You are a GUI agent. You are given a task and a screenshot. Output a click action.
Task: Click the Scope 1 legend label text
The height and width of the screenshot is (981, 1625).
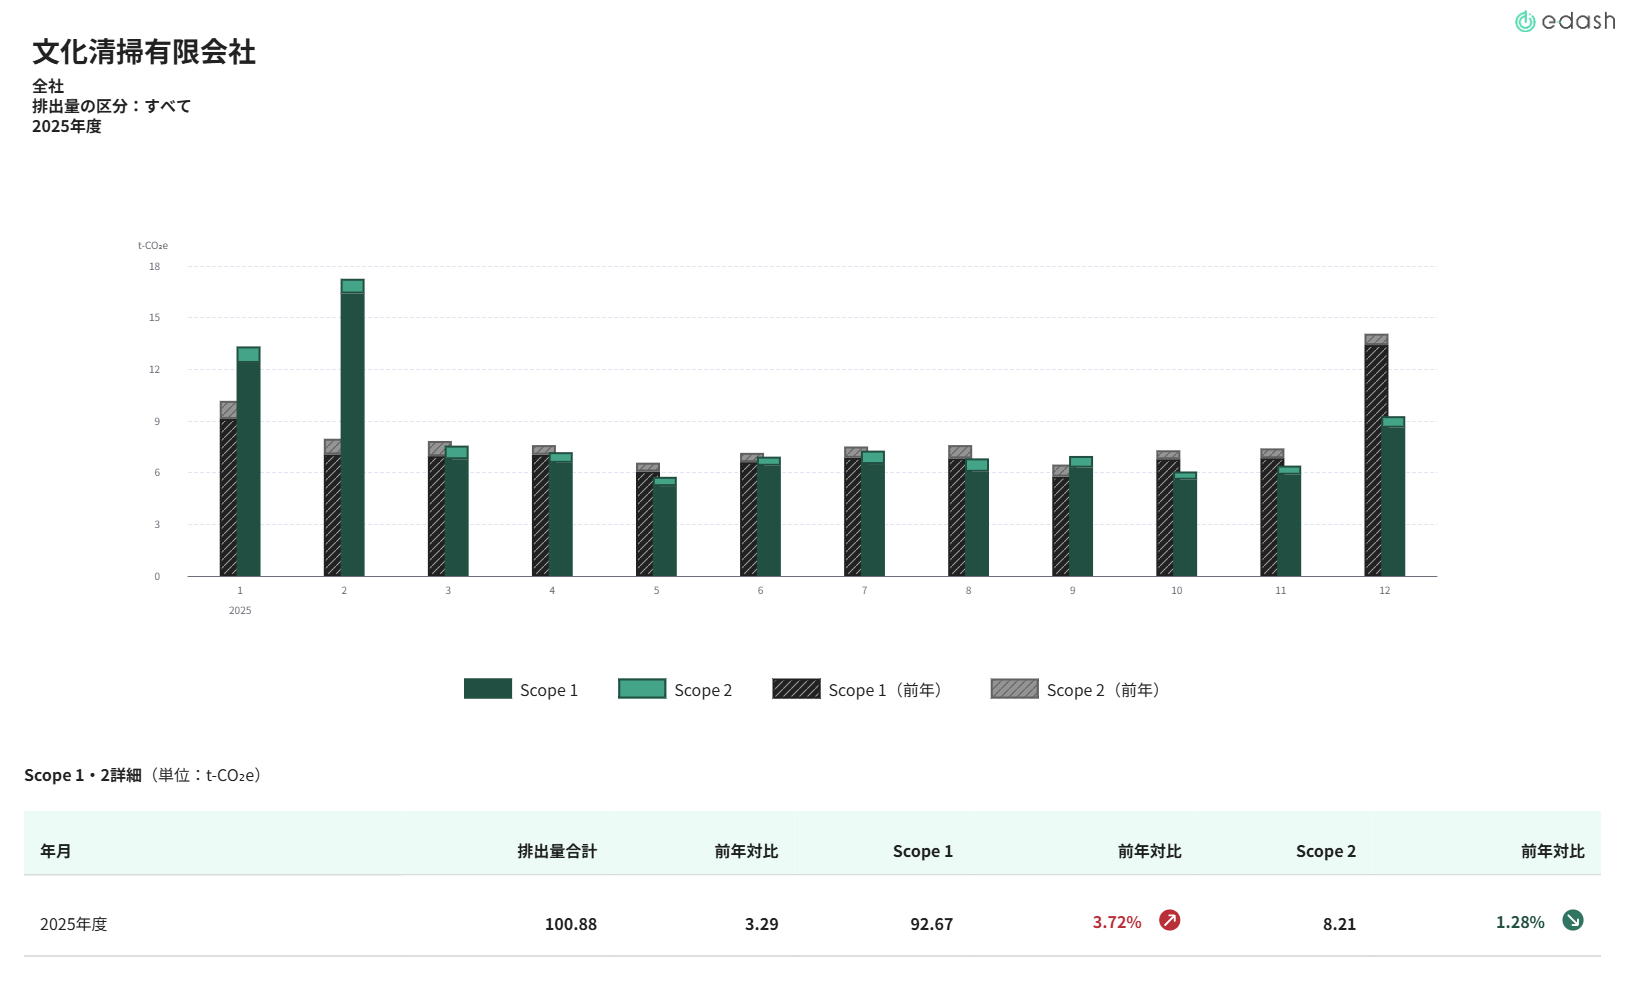[549, 690]
